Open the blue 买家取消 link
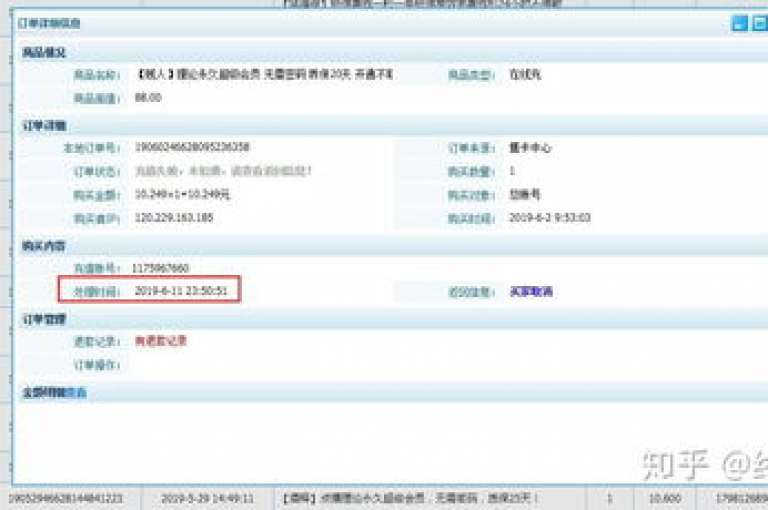This screenshot has width=768, height=510. pyautogui.click(x=531, y=291)
